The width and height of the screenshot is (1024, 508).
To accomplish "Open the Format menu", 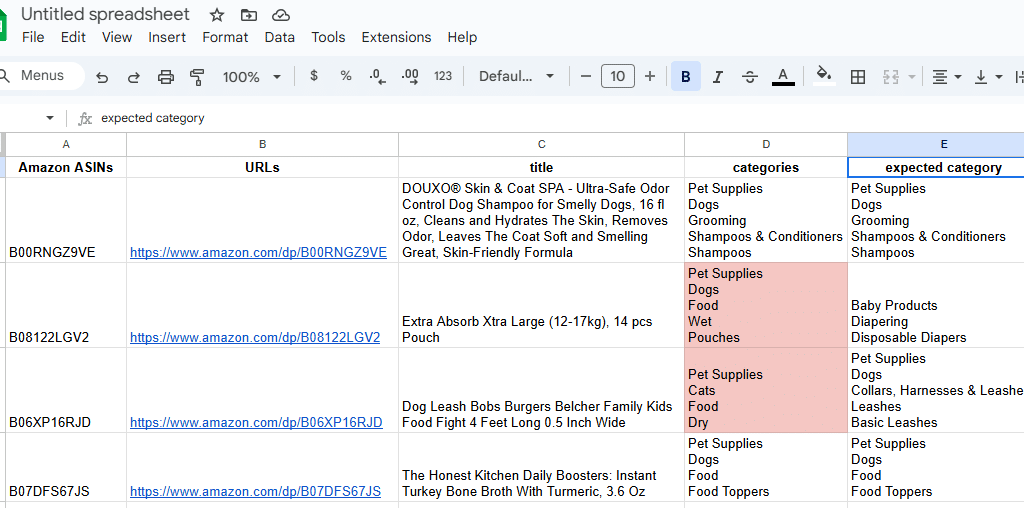I will tap(225, 37).
